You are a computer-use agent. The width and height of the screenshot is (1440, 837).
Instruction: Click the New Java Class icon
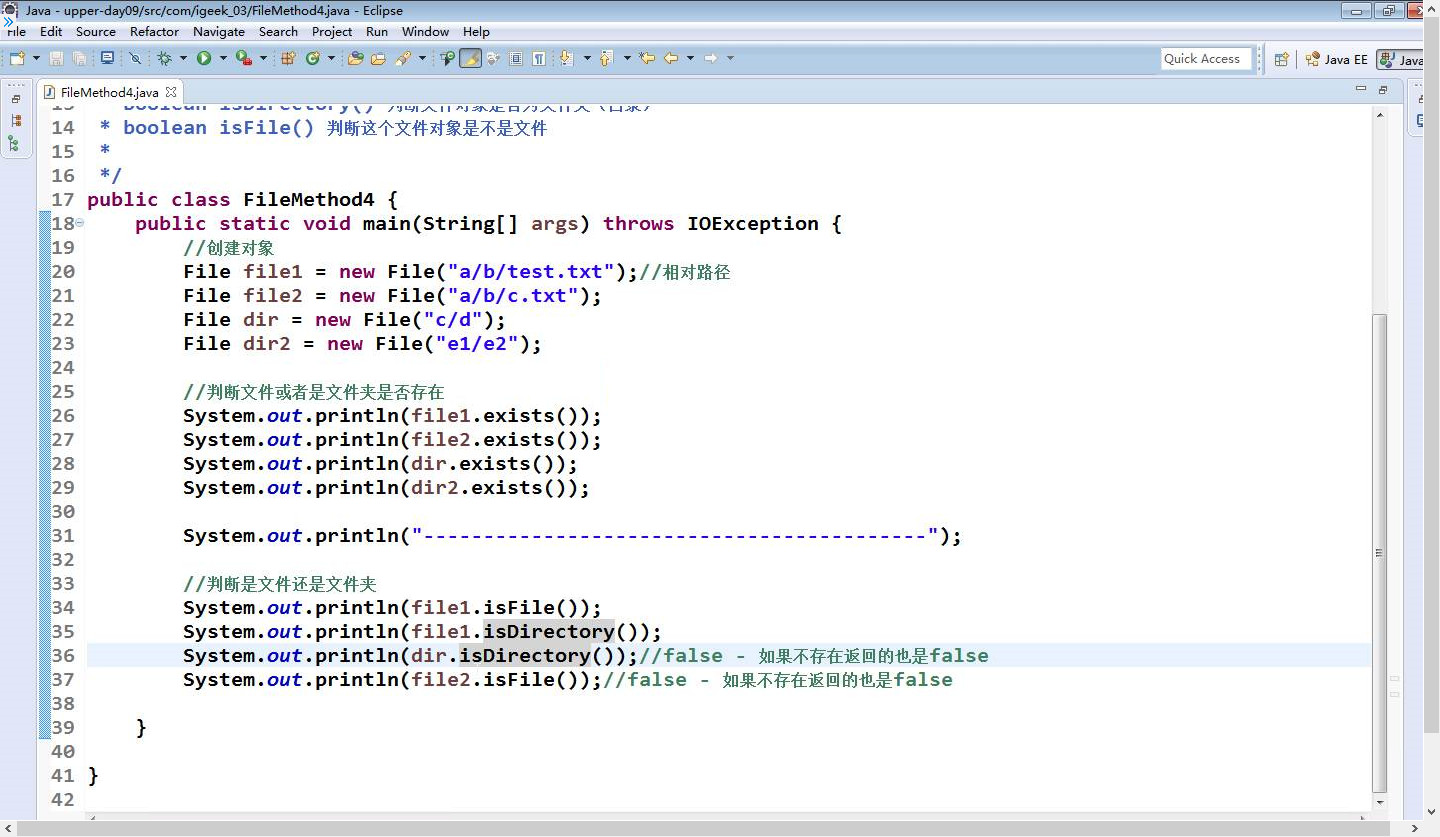tap(313, 58)
